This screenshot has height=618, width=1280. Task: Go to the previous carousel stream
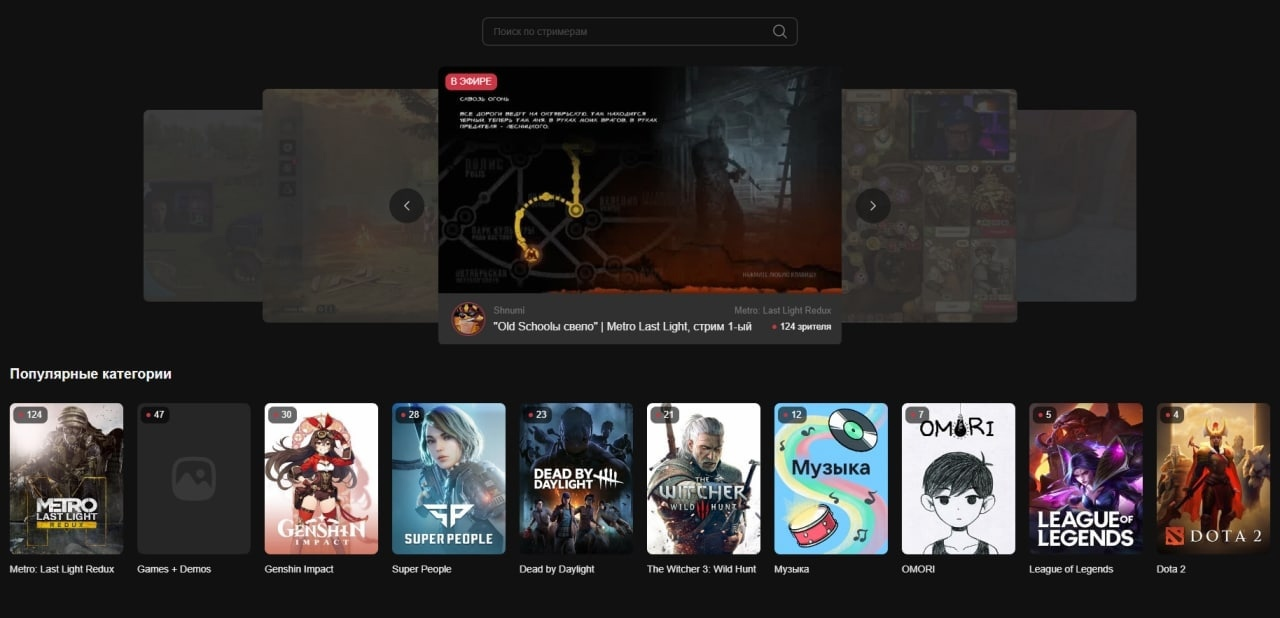coord(407,206)
